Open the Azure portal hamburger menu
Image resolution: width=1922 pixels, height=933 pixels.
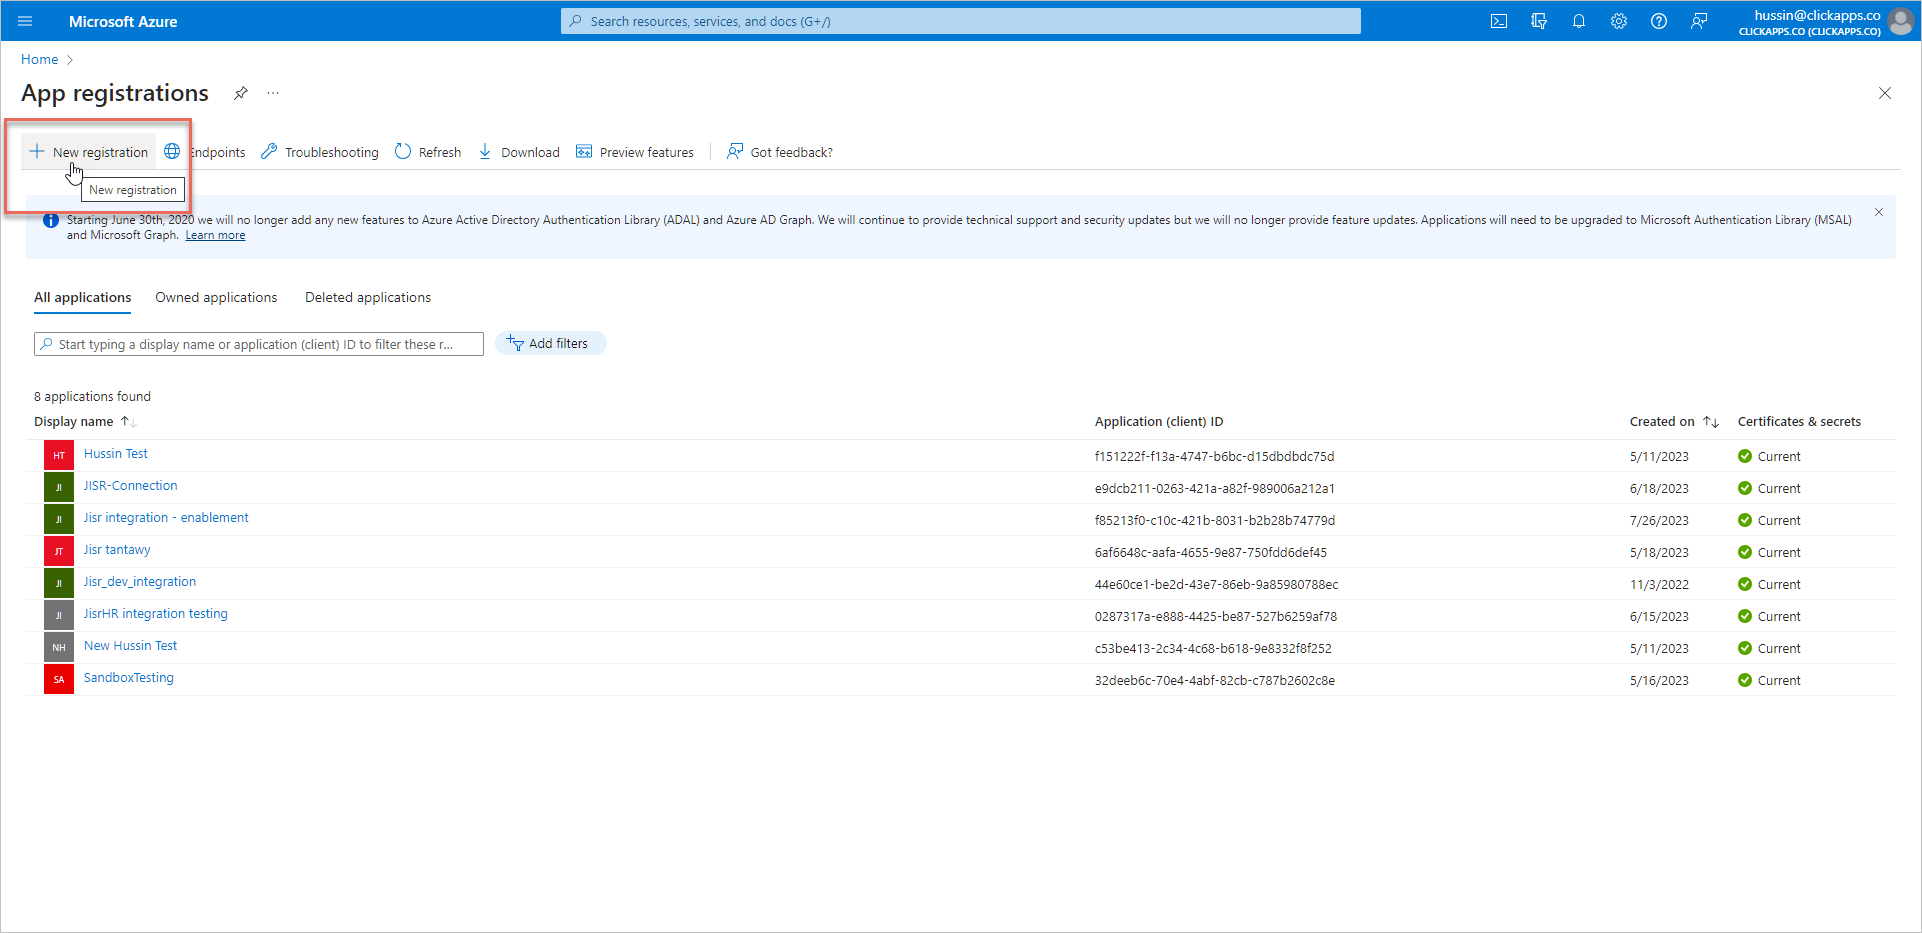click(25, 21)
